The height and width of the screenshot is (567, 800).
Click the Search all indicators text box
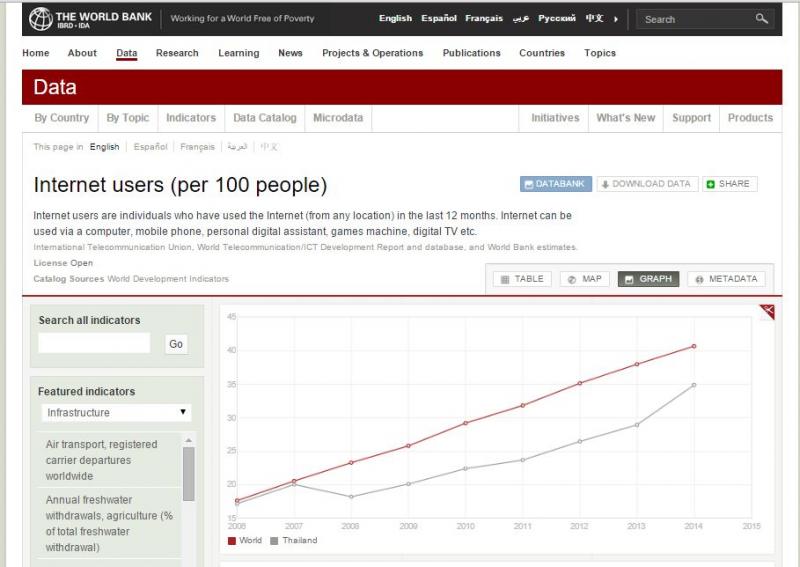tap(94, 343)
